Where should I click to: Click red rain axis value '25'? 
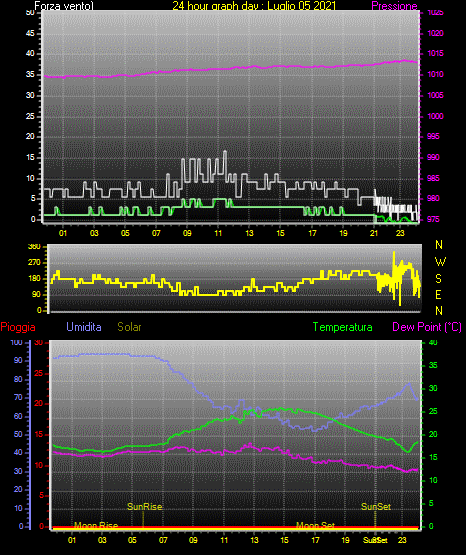coord(39,373)
